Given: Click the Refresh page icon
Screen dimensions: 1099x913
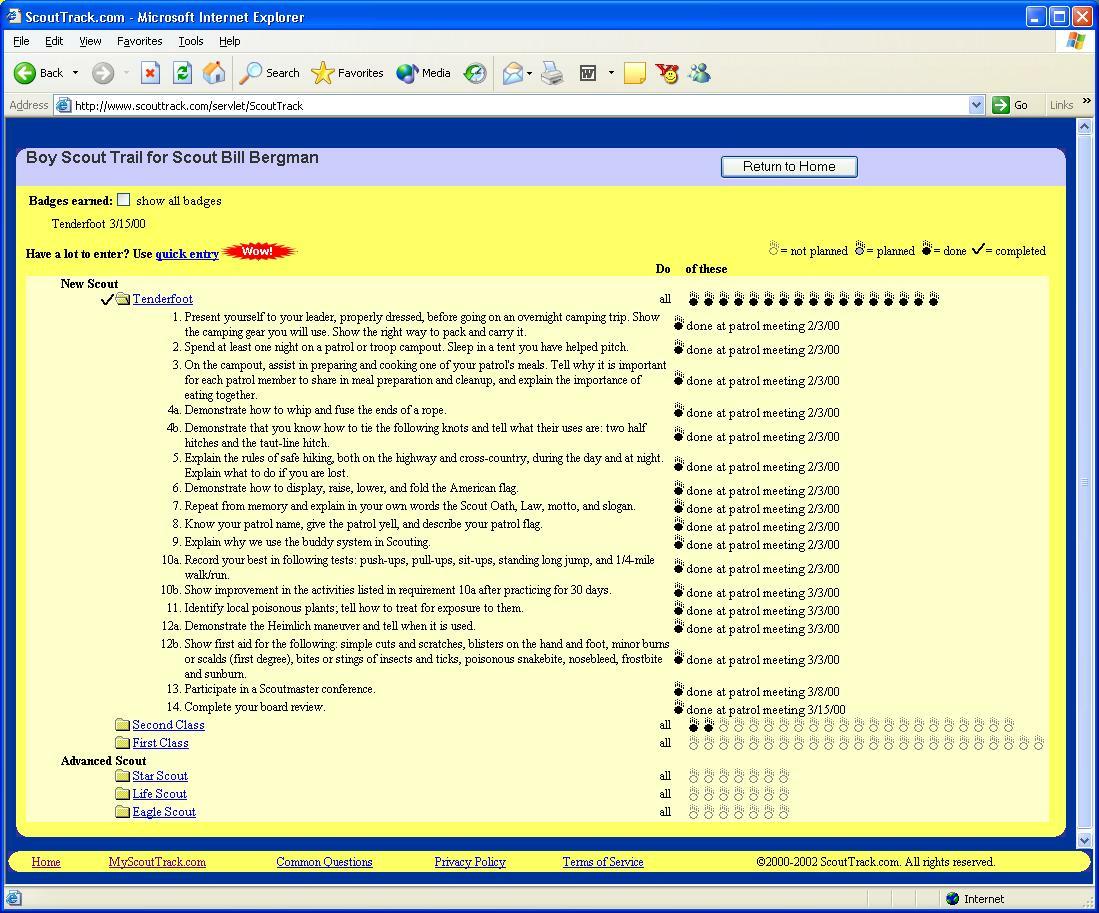Looking at the screenshot, I should 182,73.
